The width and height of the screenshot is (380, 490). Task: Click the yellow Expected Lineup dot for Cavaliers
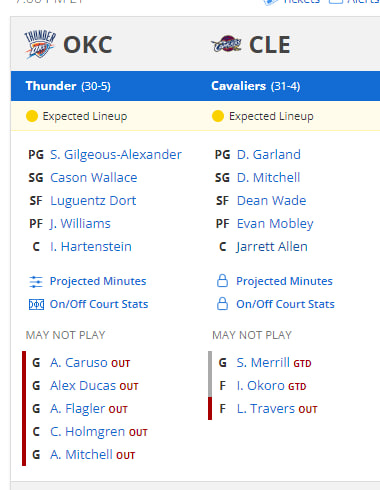pyautogui.click(x=218, y=116)
